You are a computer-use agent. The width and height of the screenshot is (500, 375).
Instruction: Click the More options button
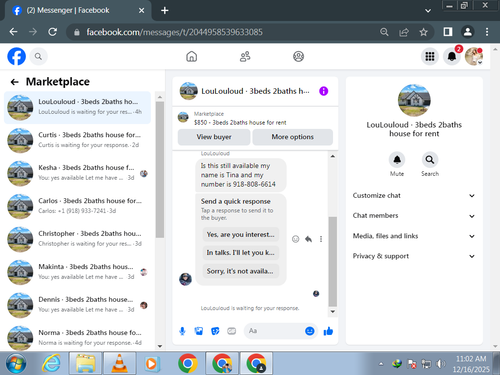pyautogui.click(x=293, y=137)
